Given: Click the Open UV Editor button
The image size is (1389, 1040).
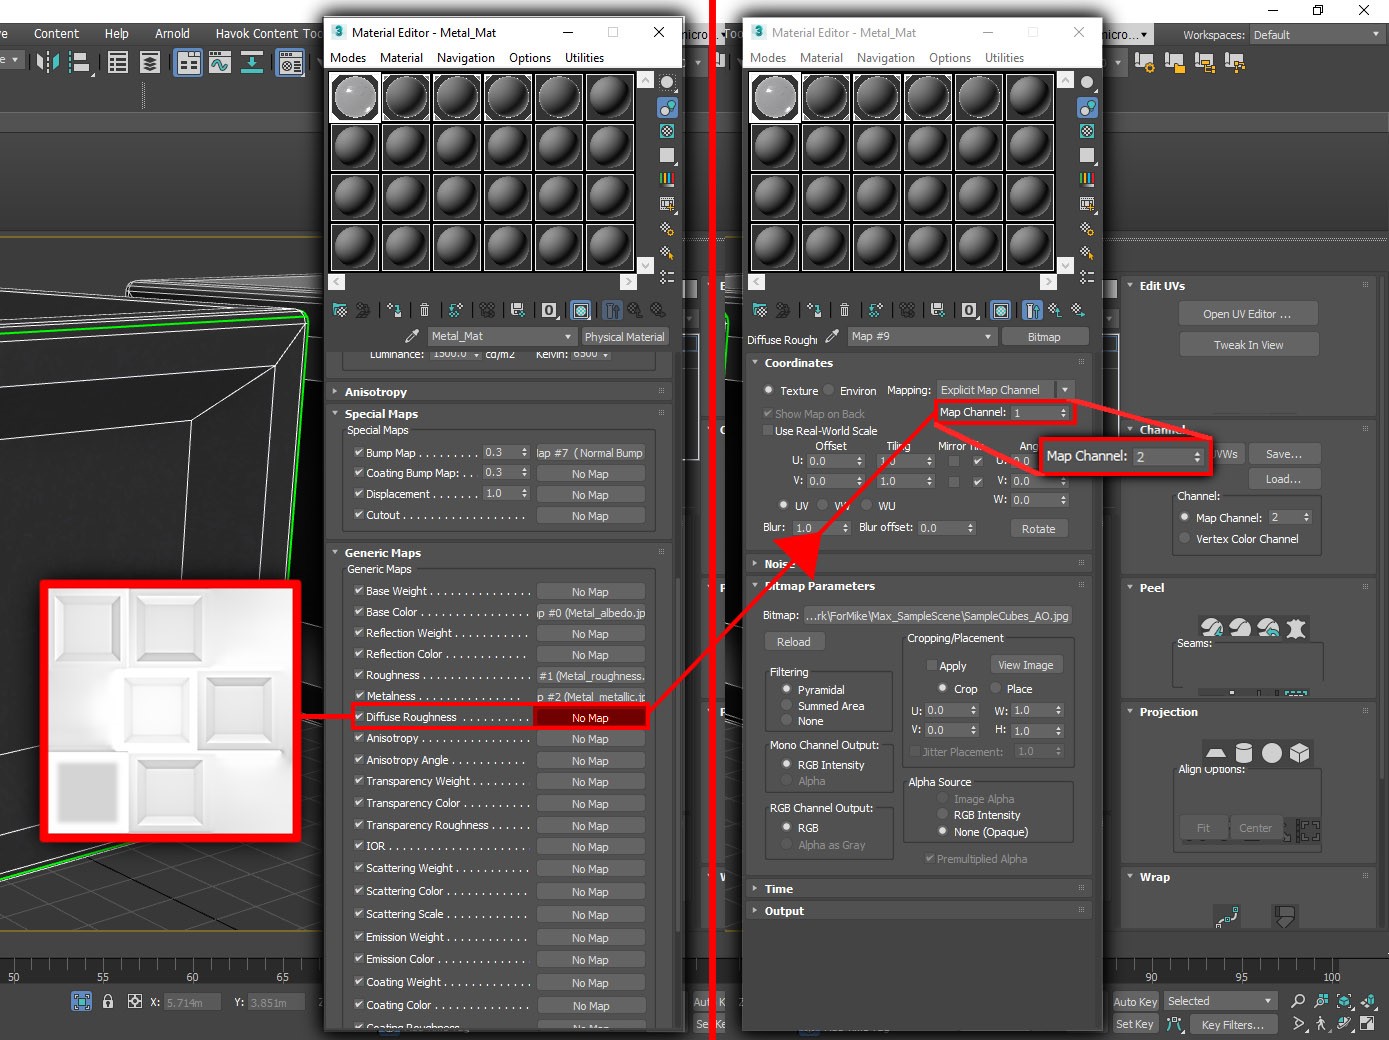Looking at the screenshot, I should pyautogui.click(x=1248, y=312).
